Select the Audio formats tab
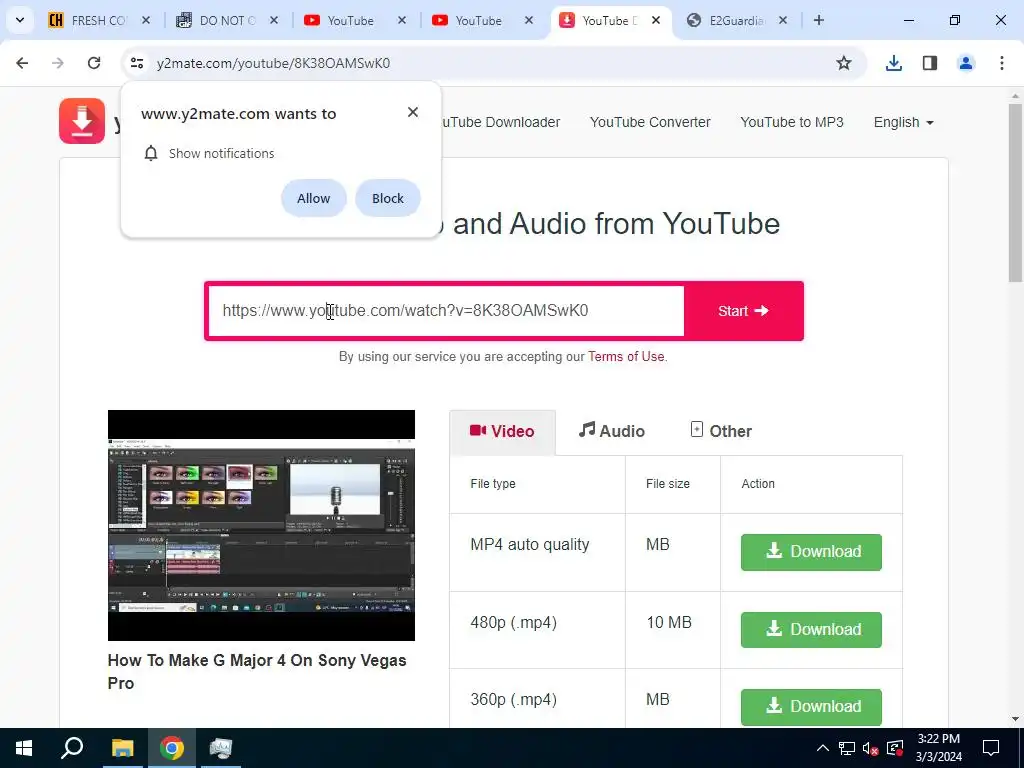 (x=612, y=431)
